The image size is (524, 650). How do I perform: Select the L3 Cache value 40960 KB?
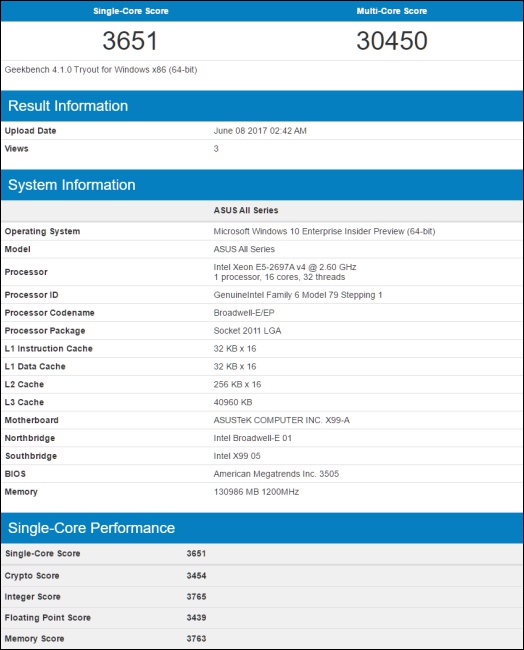pyautogui.click(x=233, y=402)
